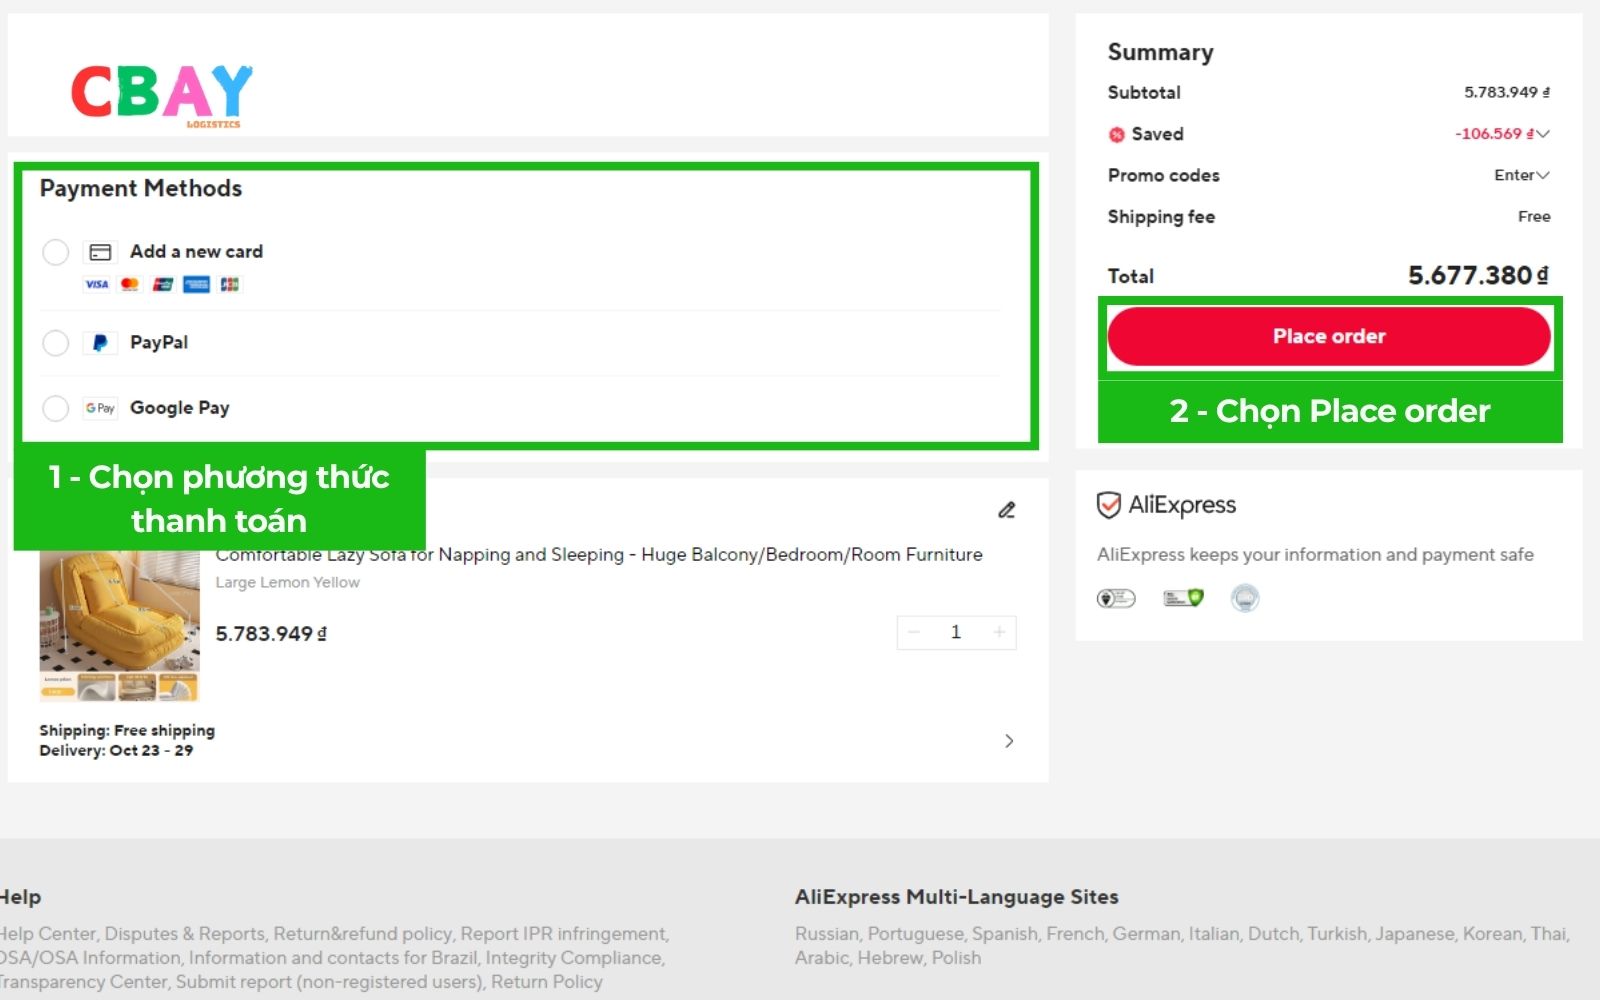This screenshot has height=1000, width=1600.
Task: Expand the Promo codes Enter dropdown
Action: click(x=1522, y=175)
